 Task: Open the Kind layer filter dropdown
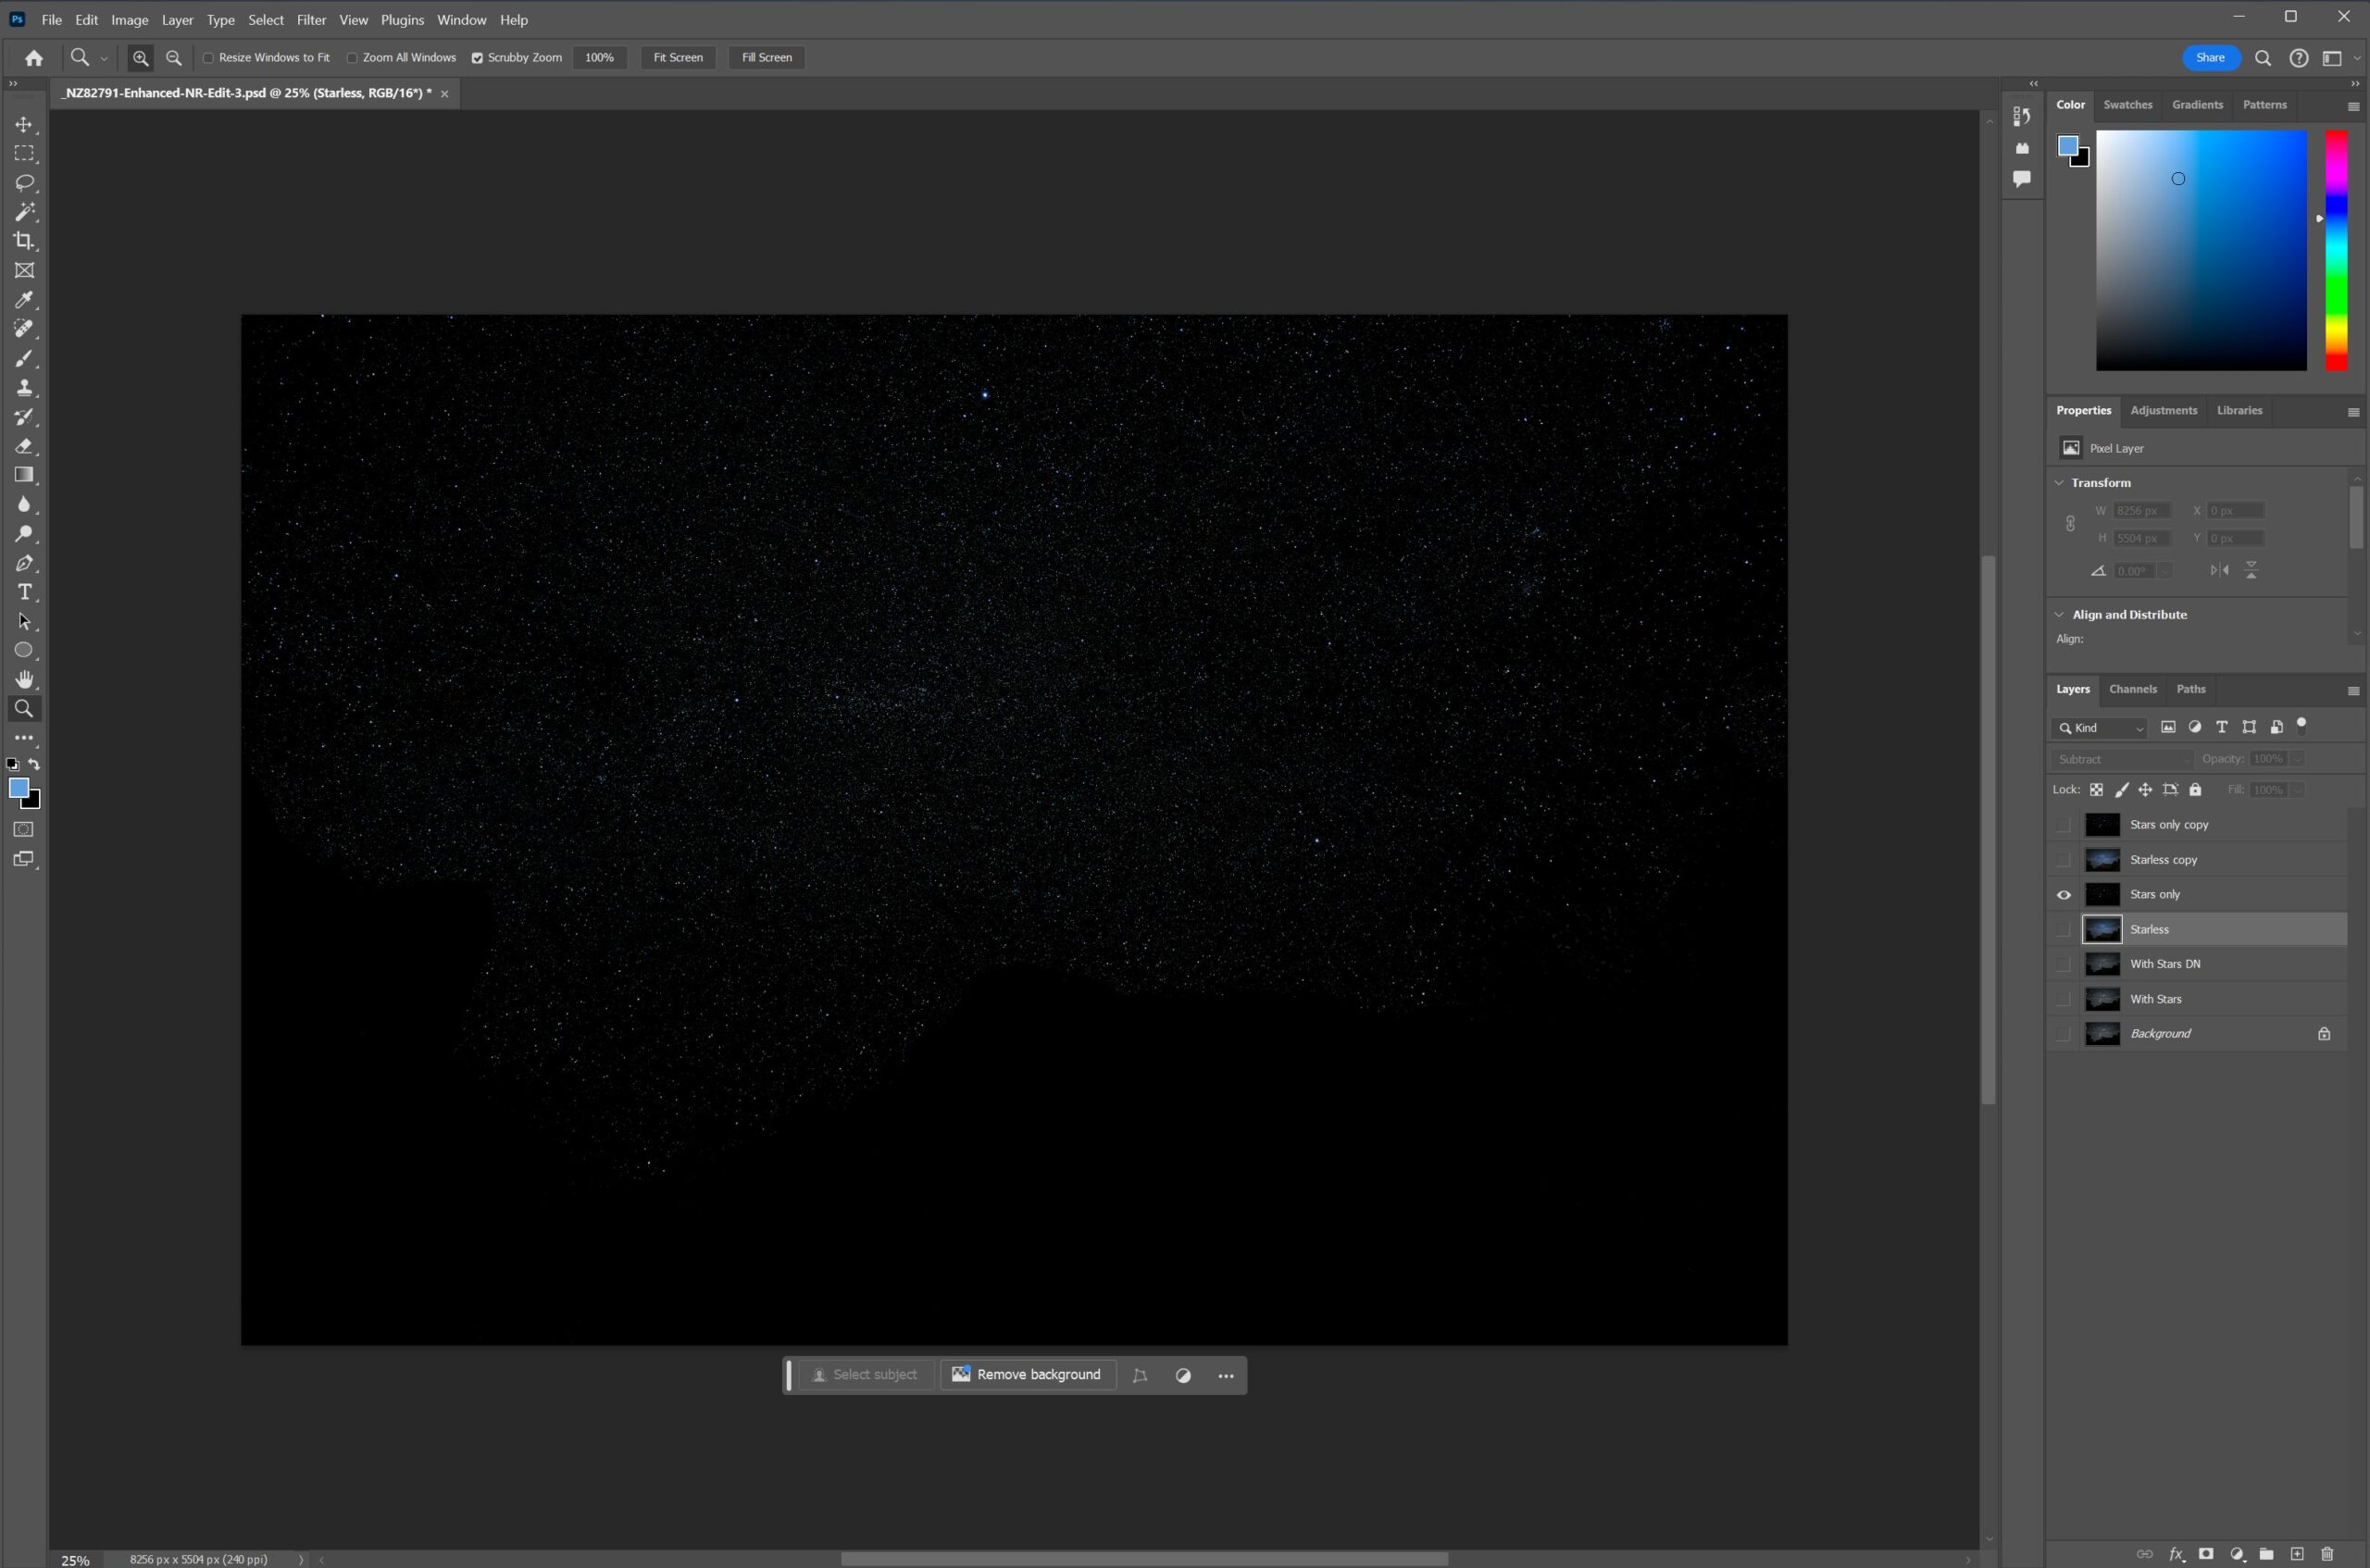pos(2099,728)
